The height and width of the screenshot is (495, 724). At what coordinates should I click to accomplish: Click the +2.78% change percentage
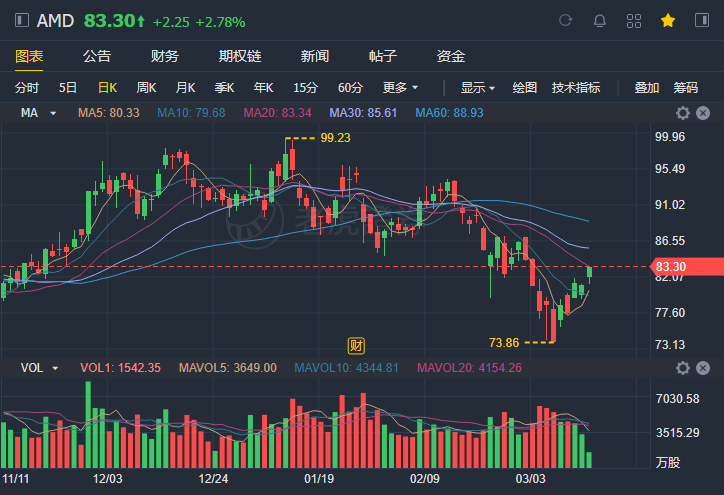pyautogui.click(x=220, y=22)
